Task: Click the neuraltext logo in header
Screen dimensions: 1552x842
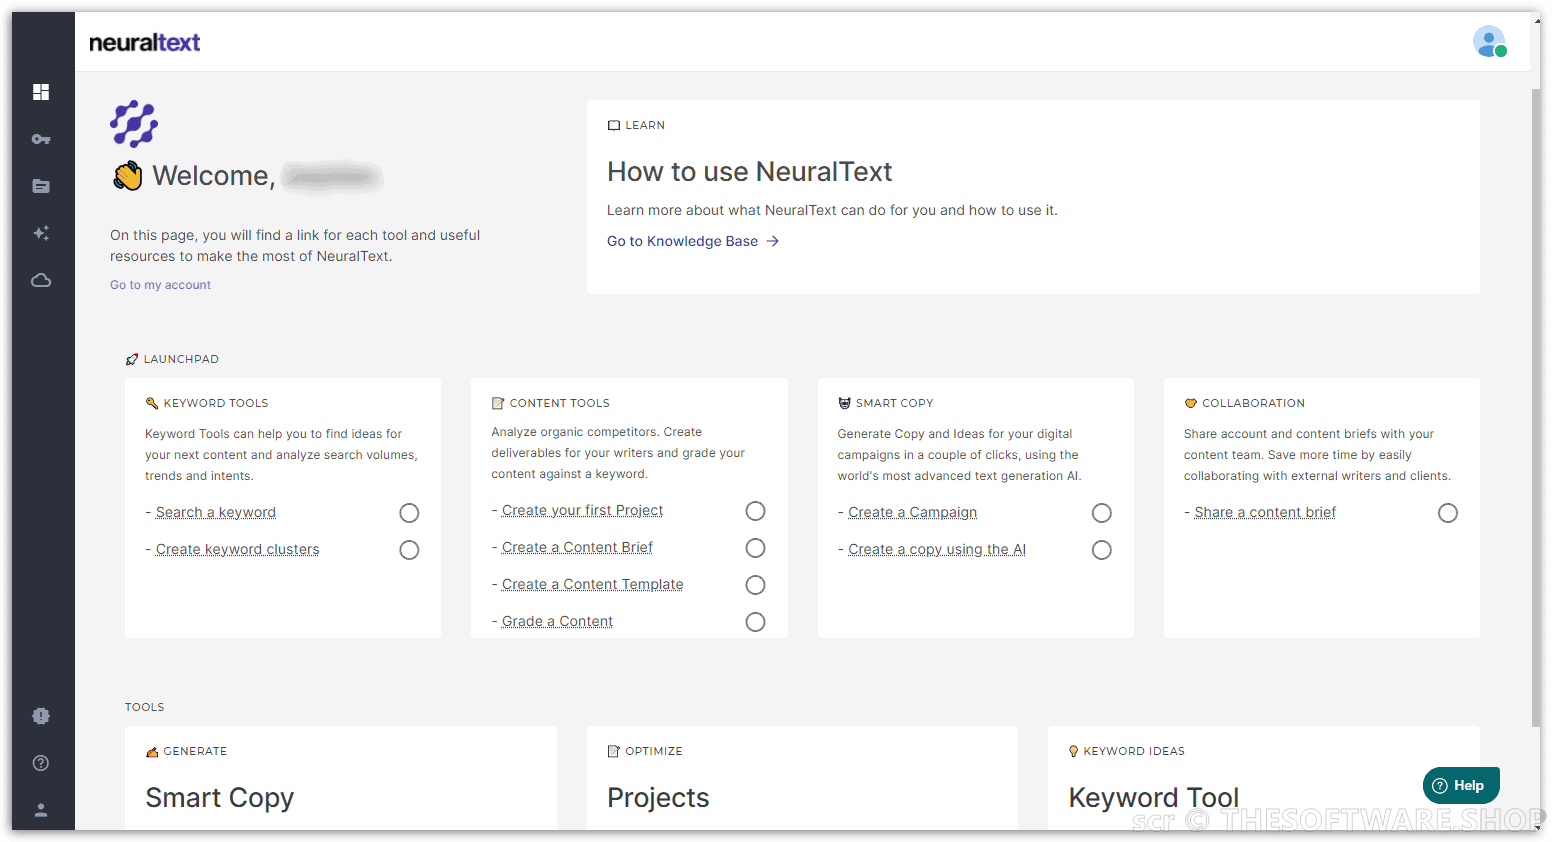Action: coord(145,42)
